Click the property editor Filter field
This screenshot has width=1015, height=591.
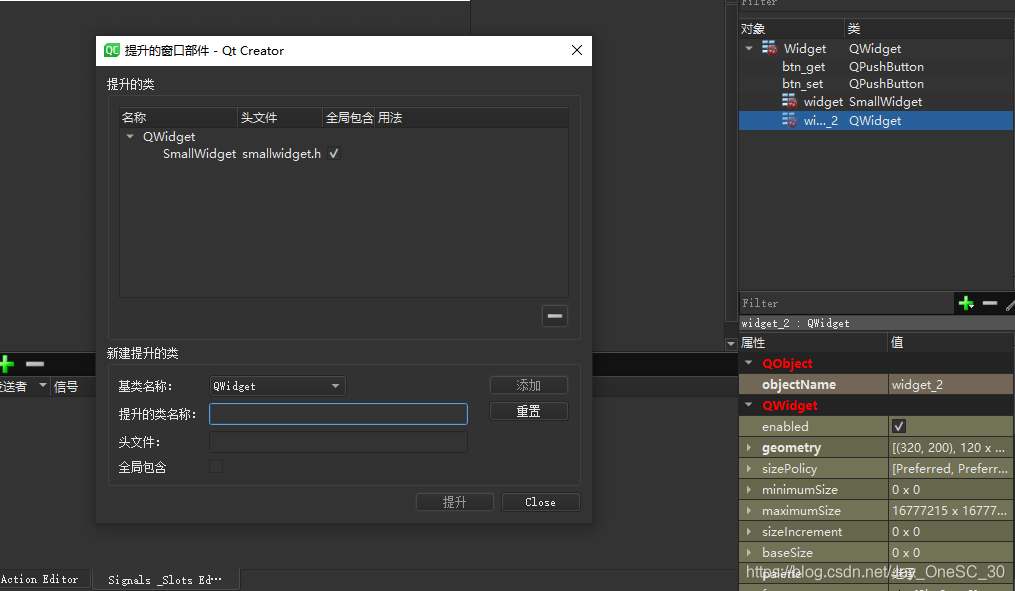coord(847,303)
